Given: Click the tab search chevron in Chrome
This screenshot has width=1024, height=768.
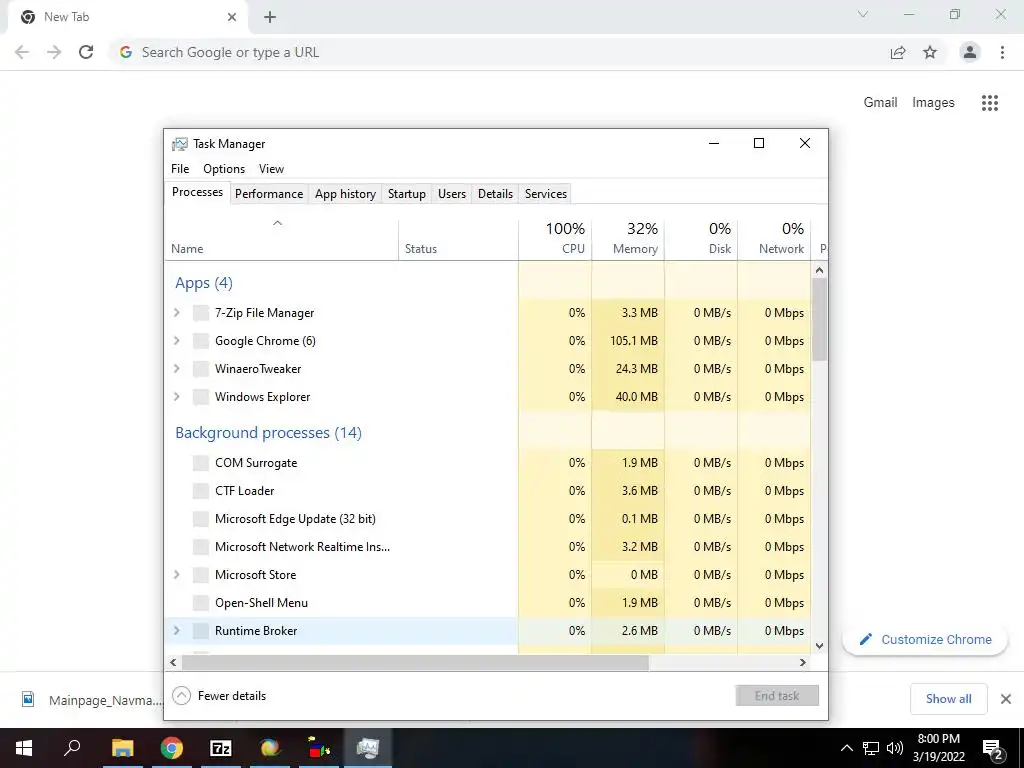Looking at the screenshot, I should pyautogui.click(x=863, y=14).
